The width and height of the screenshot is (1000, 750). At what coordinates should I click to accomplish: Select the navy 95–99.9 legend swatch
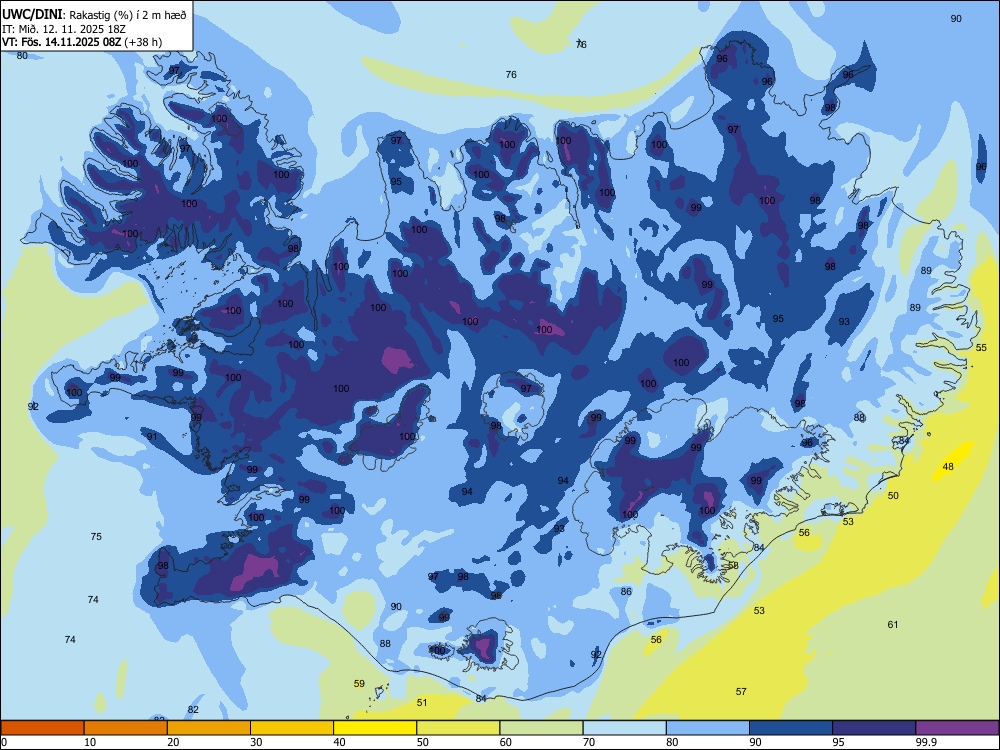tap(874, 728)
